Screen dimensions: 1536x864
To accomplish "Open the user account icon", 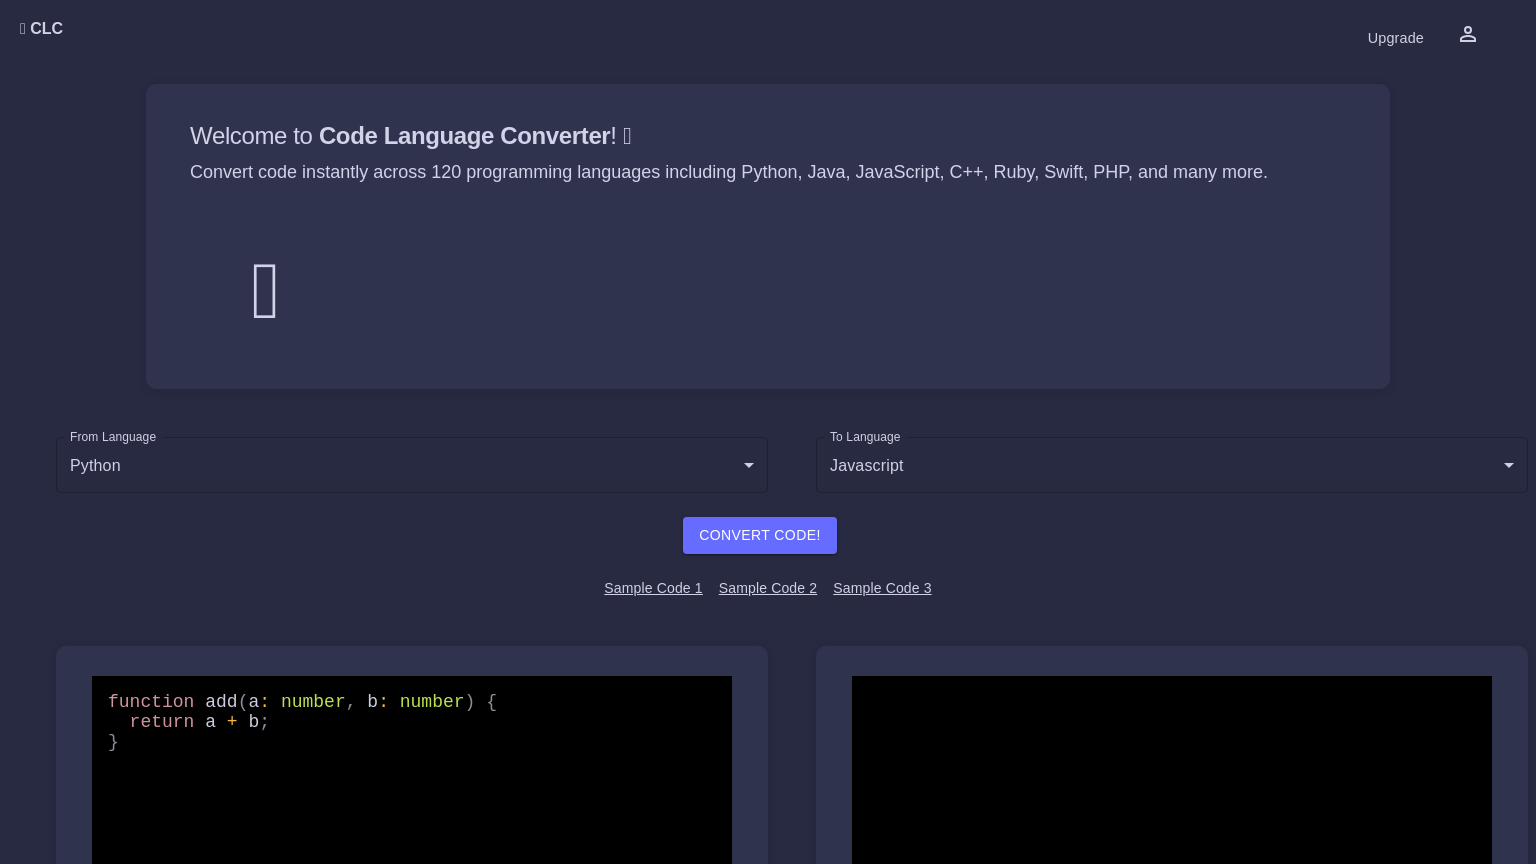I will pos(1467,34).
